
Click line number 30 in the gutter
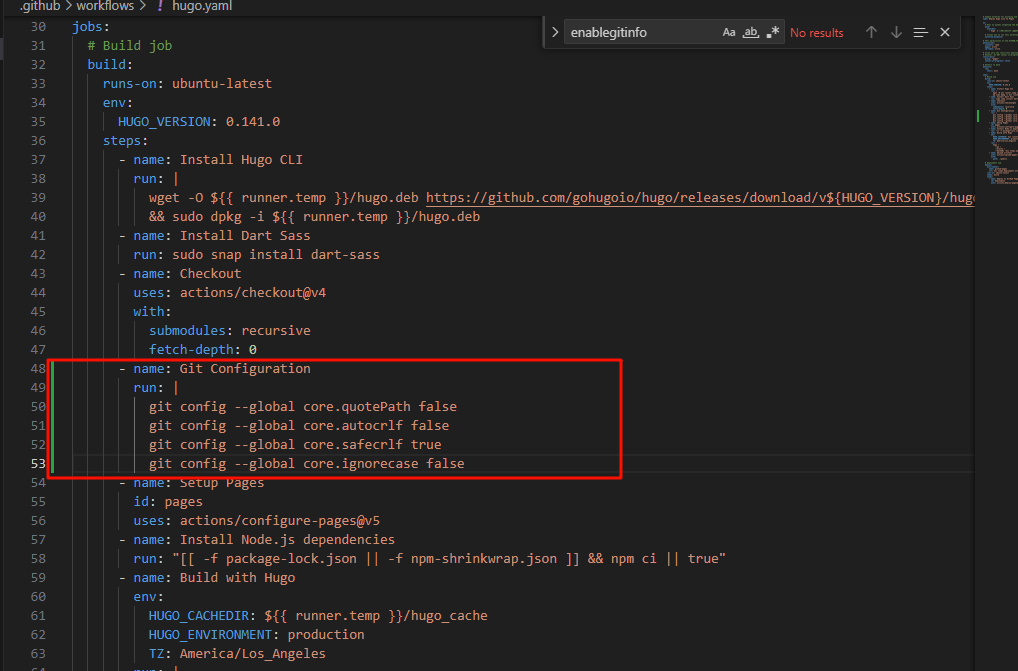click(x=38, y=27)
